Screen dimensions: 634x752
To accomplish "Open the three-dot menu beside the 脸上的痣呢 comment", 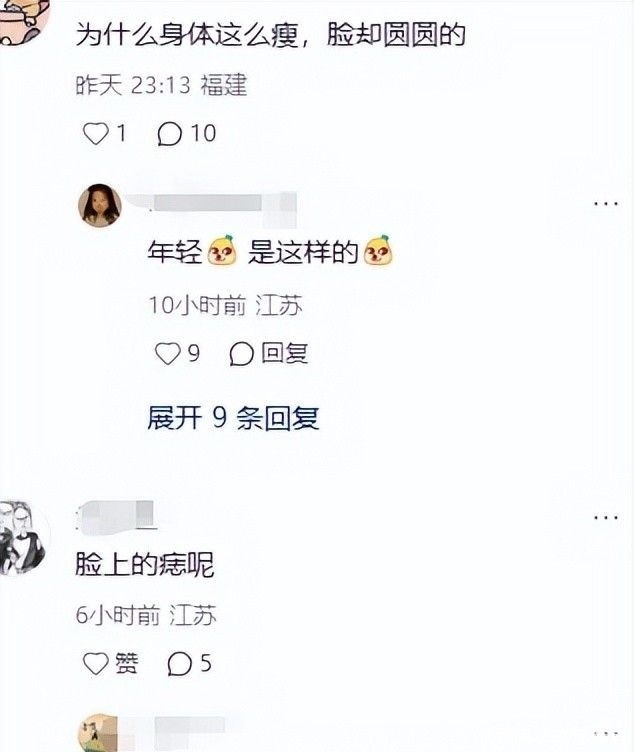I will [606, 518].
